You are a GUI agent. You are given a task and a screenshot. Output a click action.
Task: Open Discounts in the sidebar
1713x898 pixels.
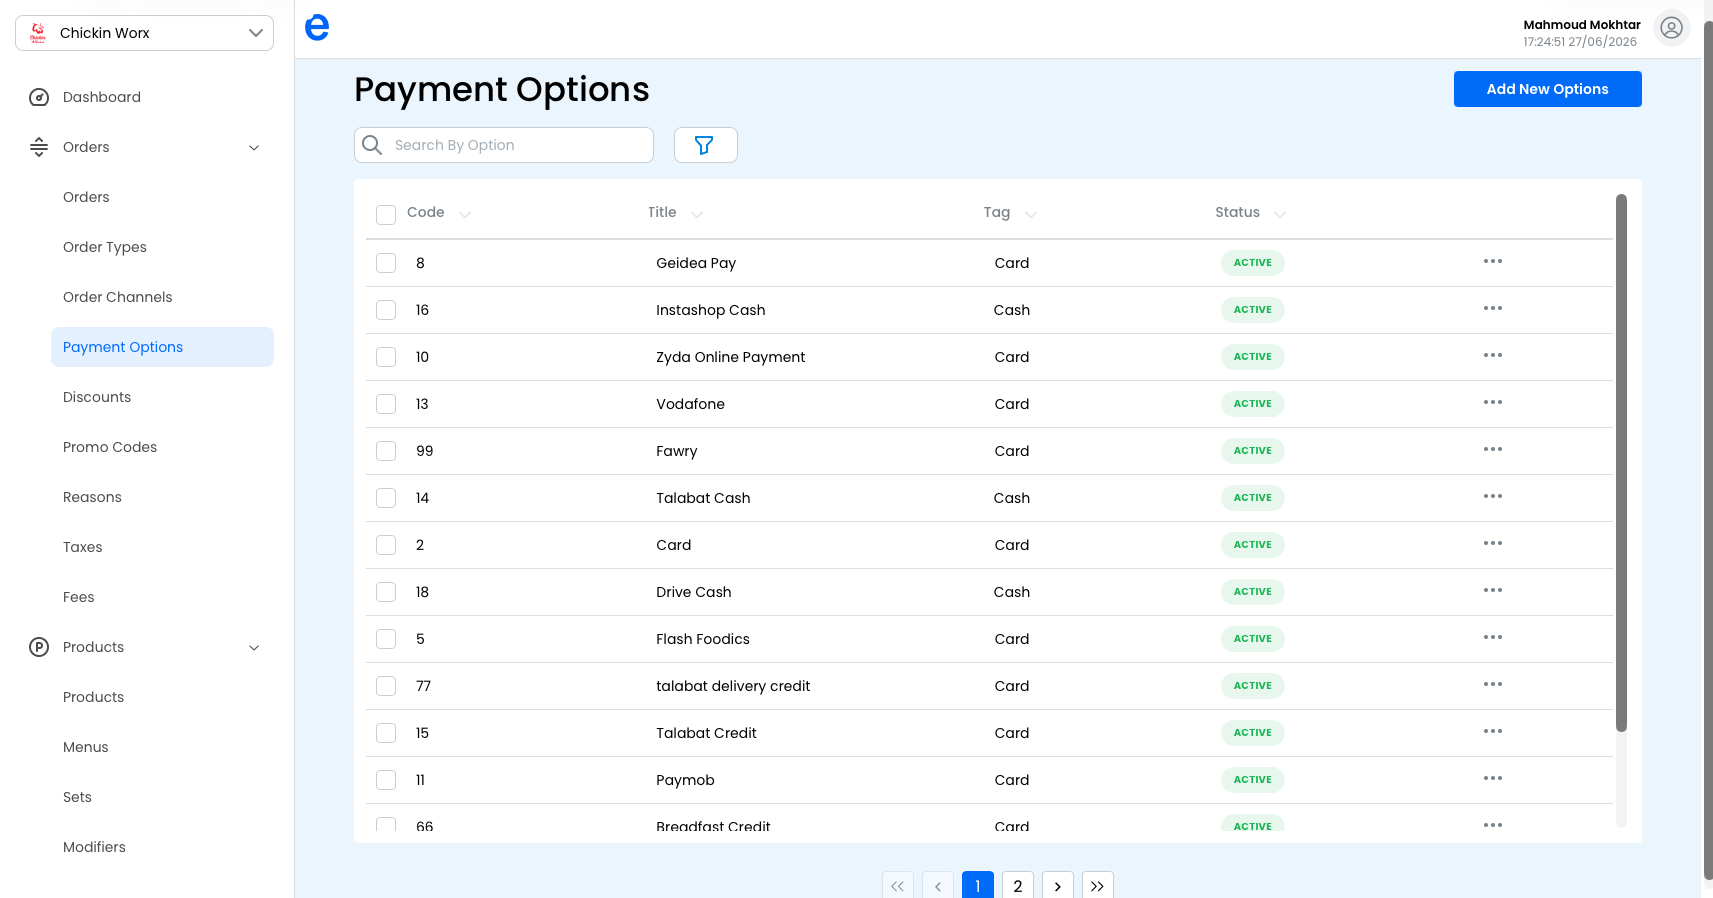pyautogui.click(x=97, y=397)
